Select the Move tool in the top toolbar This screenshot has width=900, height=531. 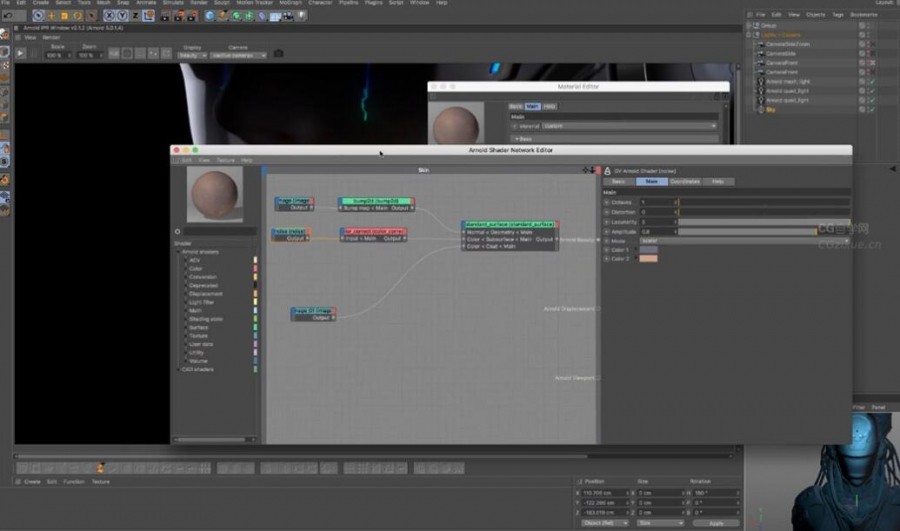click(x=51, y=16)
